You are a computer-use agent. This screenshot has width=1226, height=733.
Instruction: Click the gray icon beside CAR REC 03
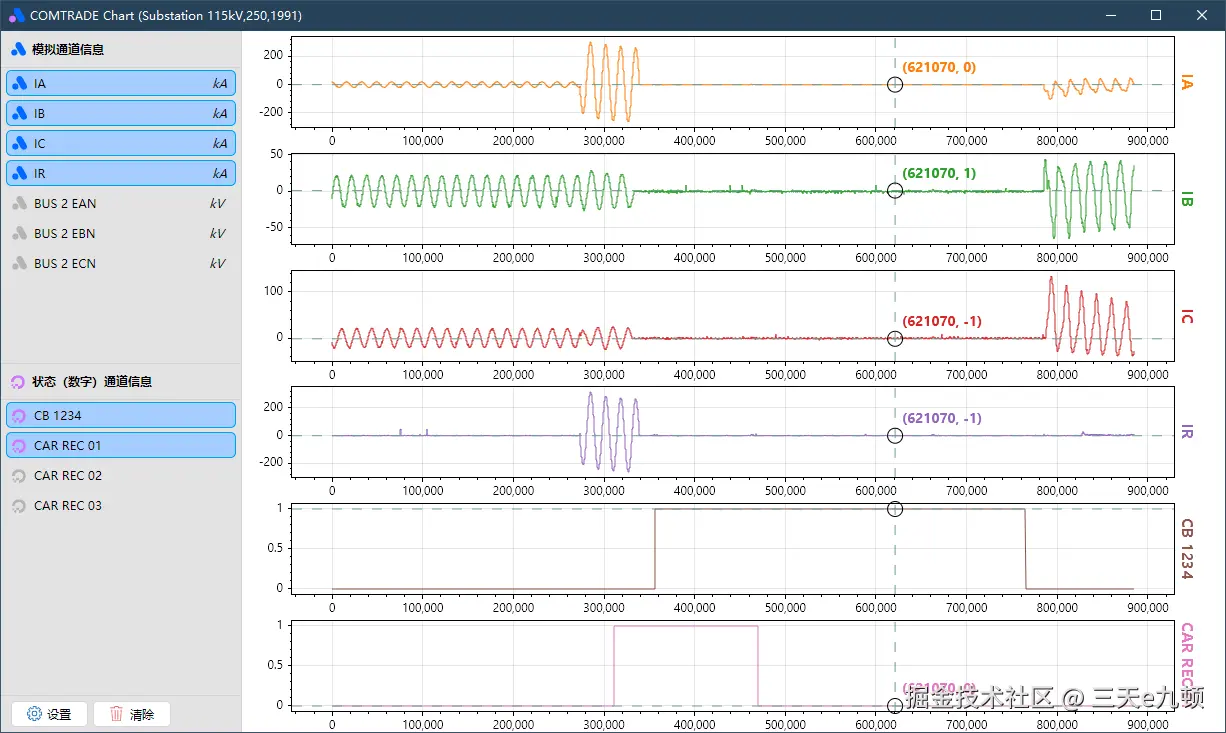pos(18,506)
